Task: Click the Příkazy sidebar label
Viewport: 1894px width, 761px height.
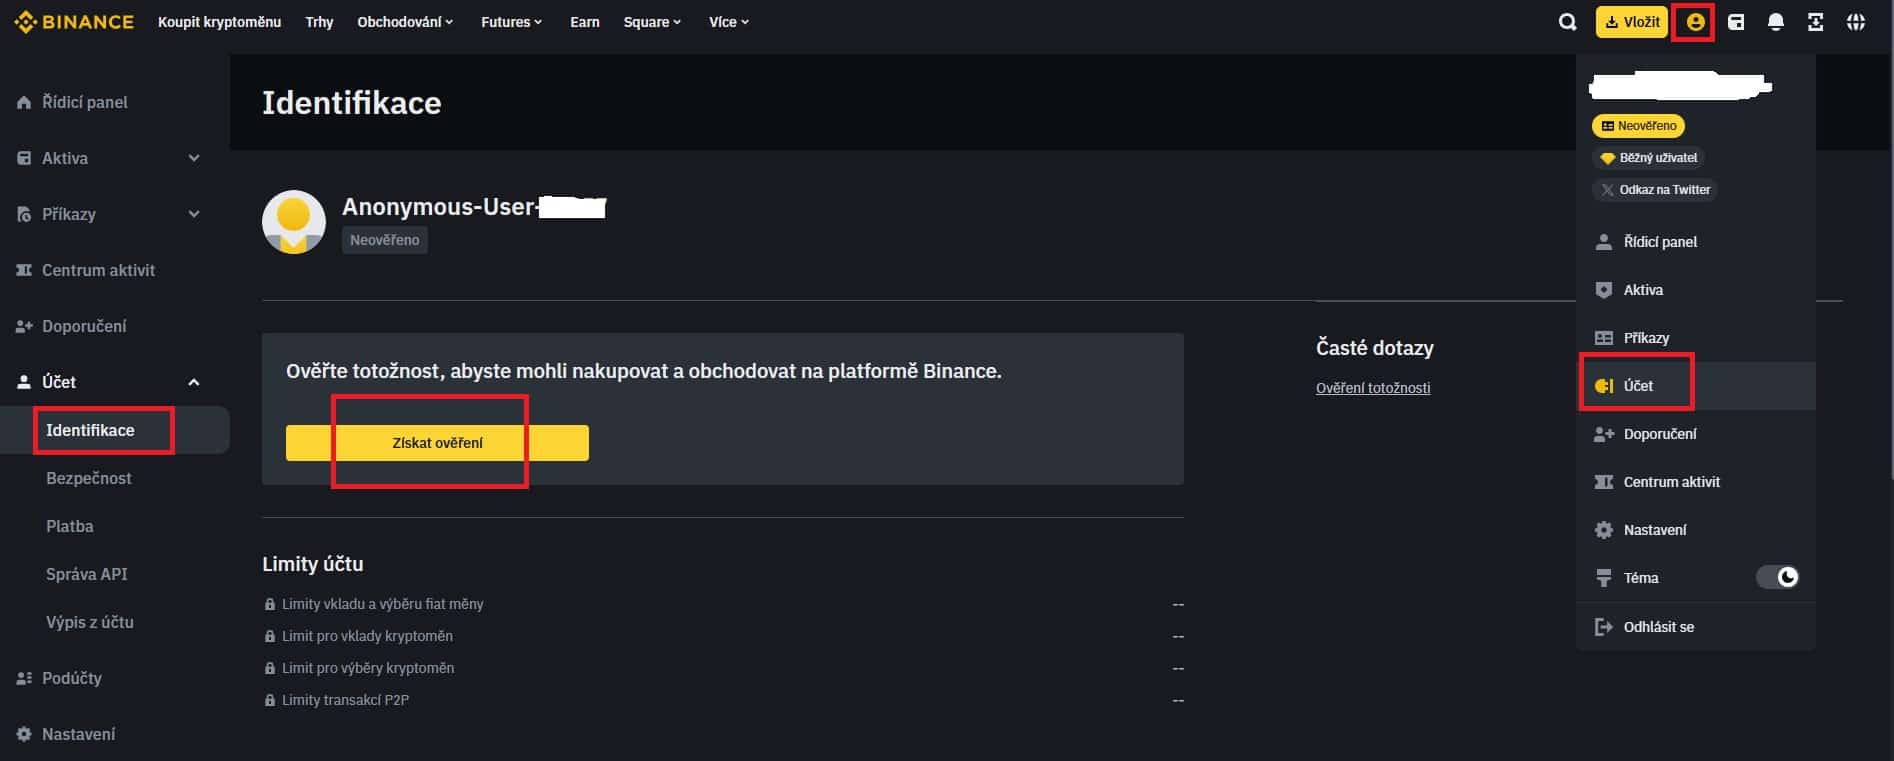Action: [x=69, y=214]
